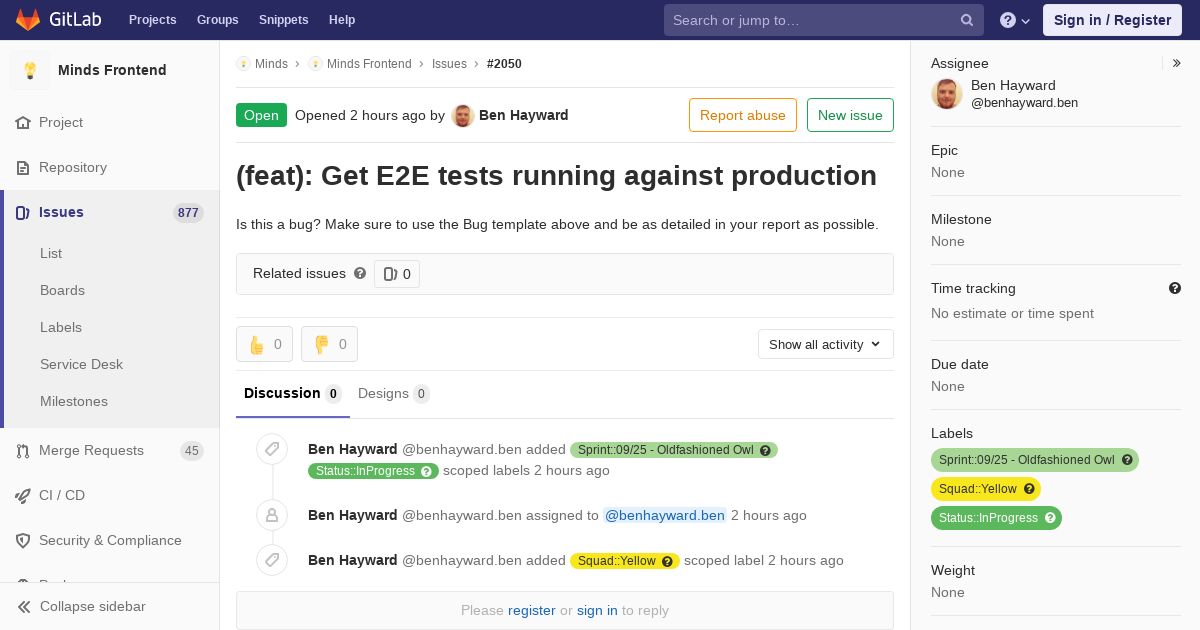
Task: Open the Projects menu in navbar
Action: tap(152, 20)
